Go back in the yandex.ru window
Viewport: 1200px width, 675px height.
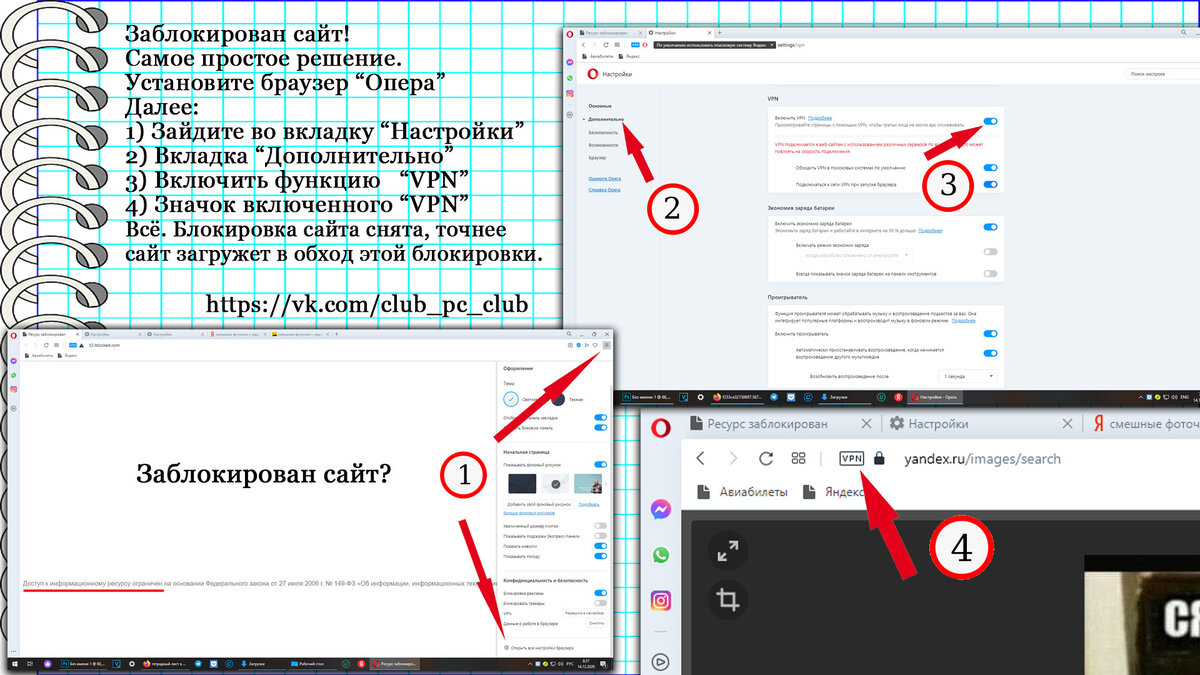point(700,458)
